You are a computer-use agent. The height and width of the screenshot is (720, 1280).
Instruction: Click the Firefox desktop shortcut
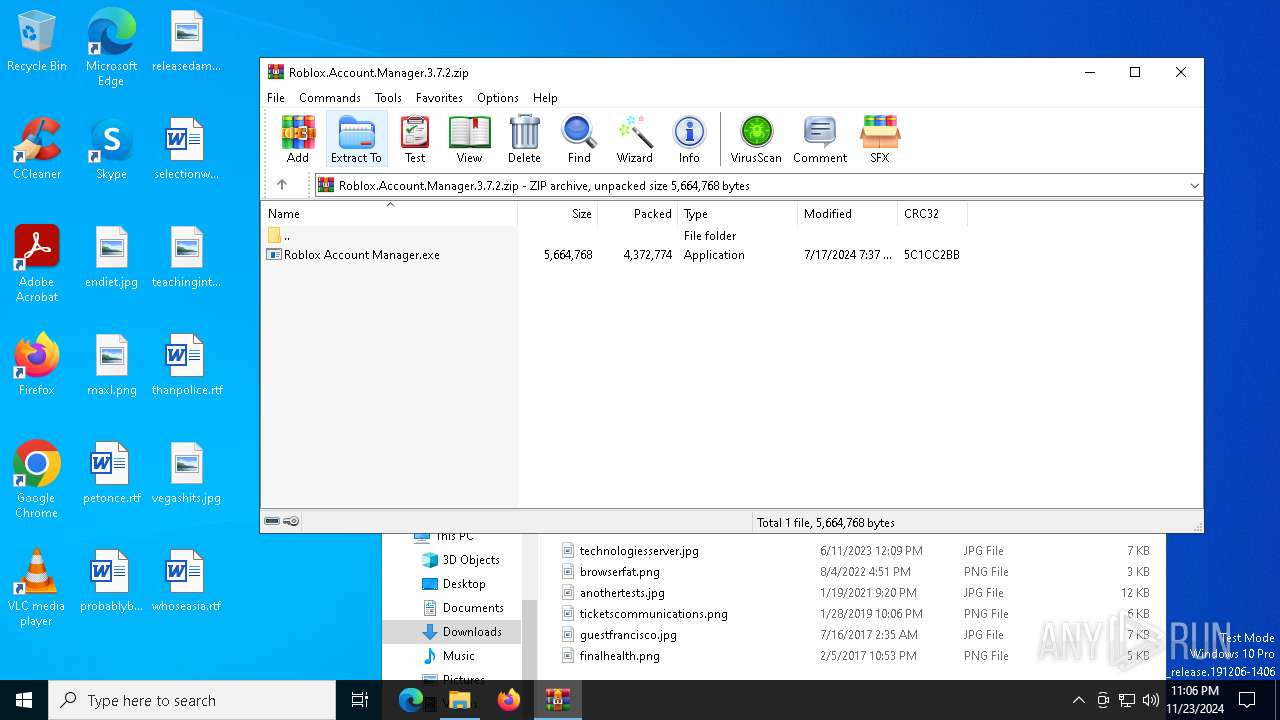(37, 366)
